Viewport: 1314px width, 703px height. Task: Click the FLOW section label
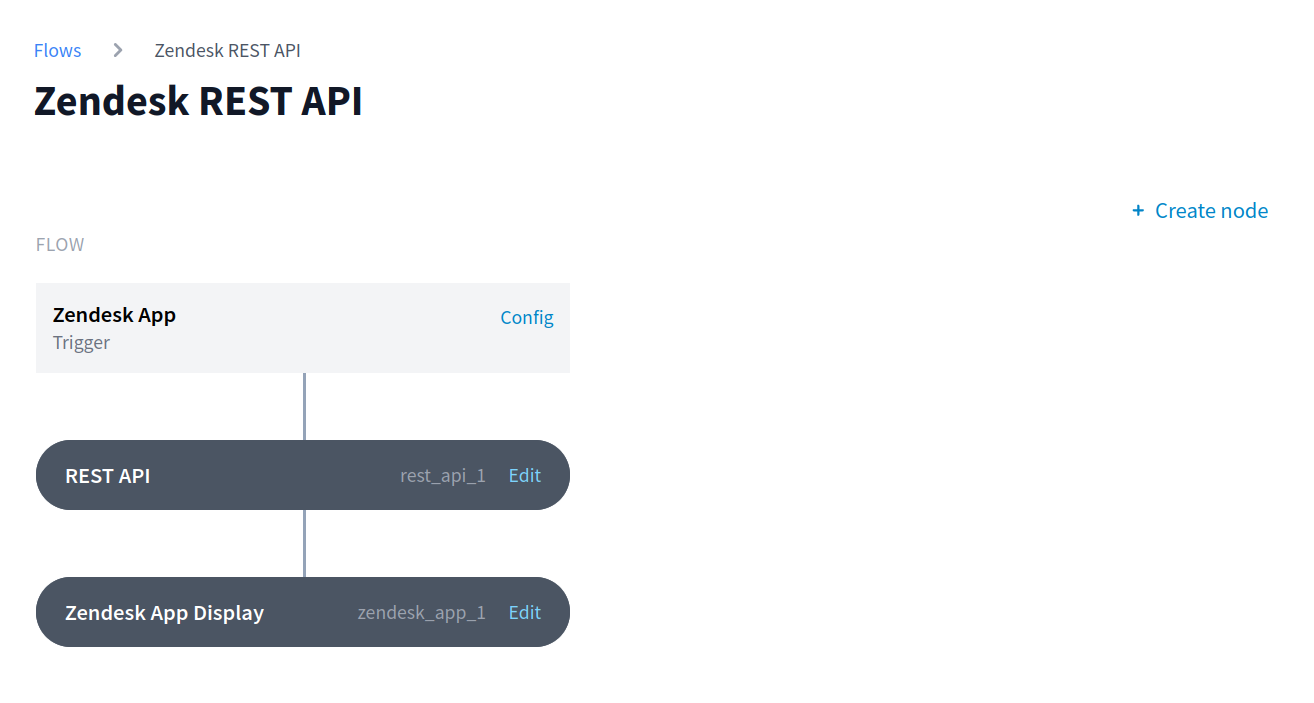[59, 244]
